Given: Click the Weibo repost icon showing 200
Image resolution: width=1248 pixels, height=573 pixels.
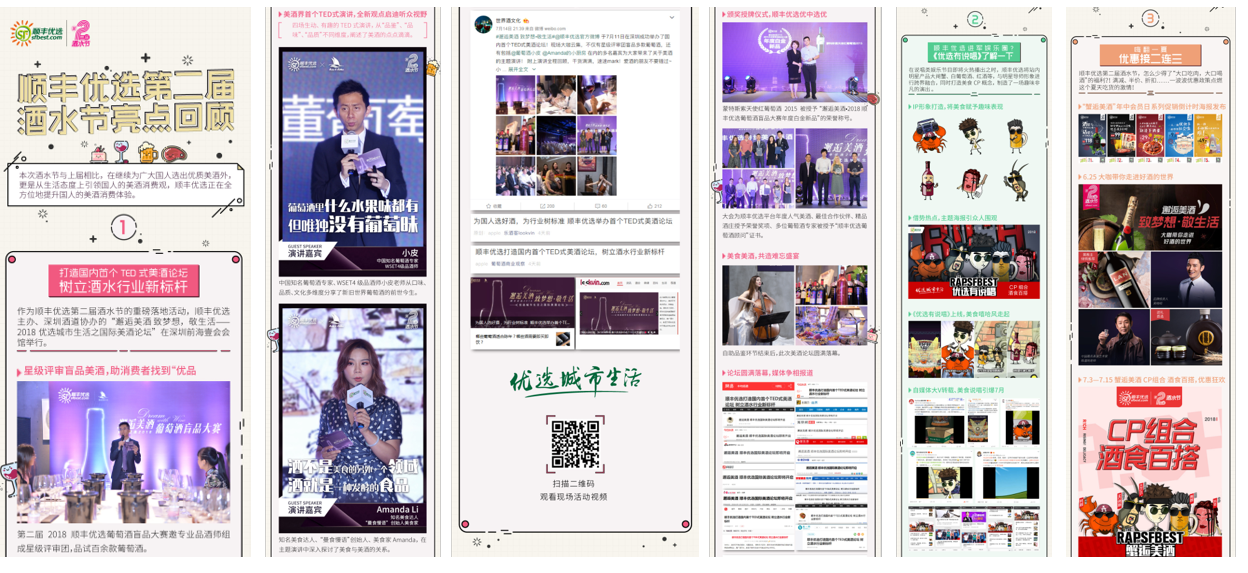Looking at the screenshot, I should click(x=546, y=206).
